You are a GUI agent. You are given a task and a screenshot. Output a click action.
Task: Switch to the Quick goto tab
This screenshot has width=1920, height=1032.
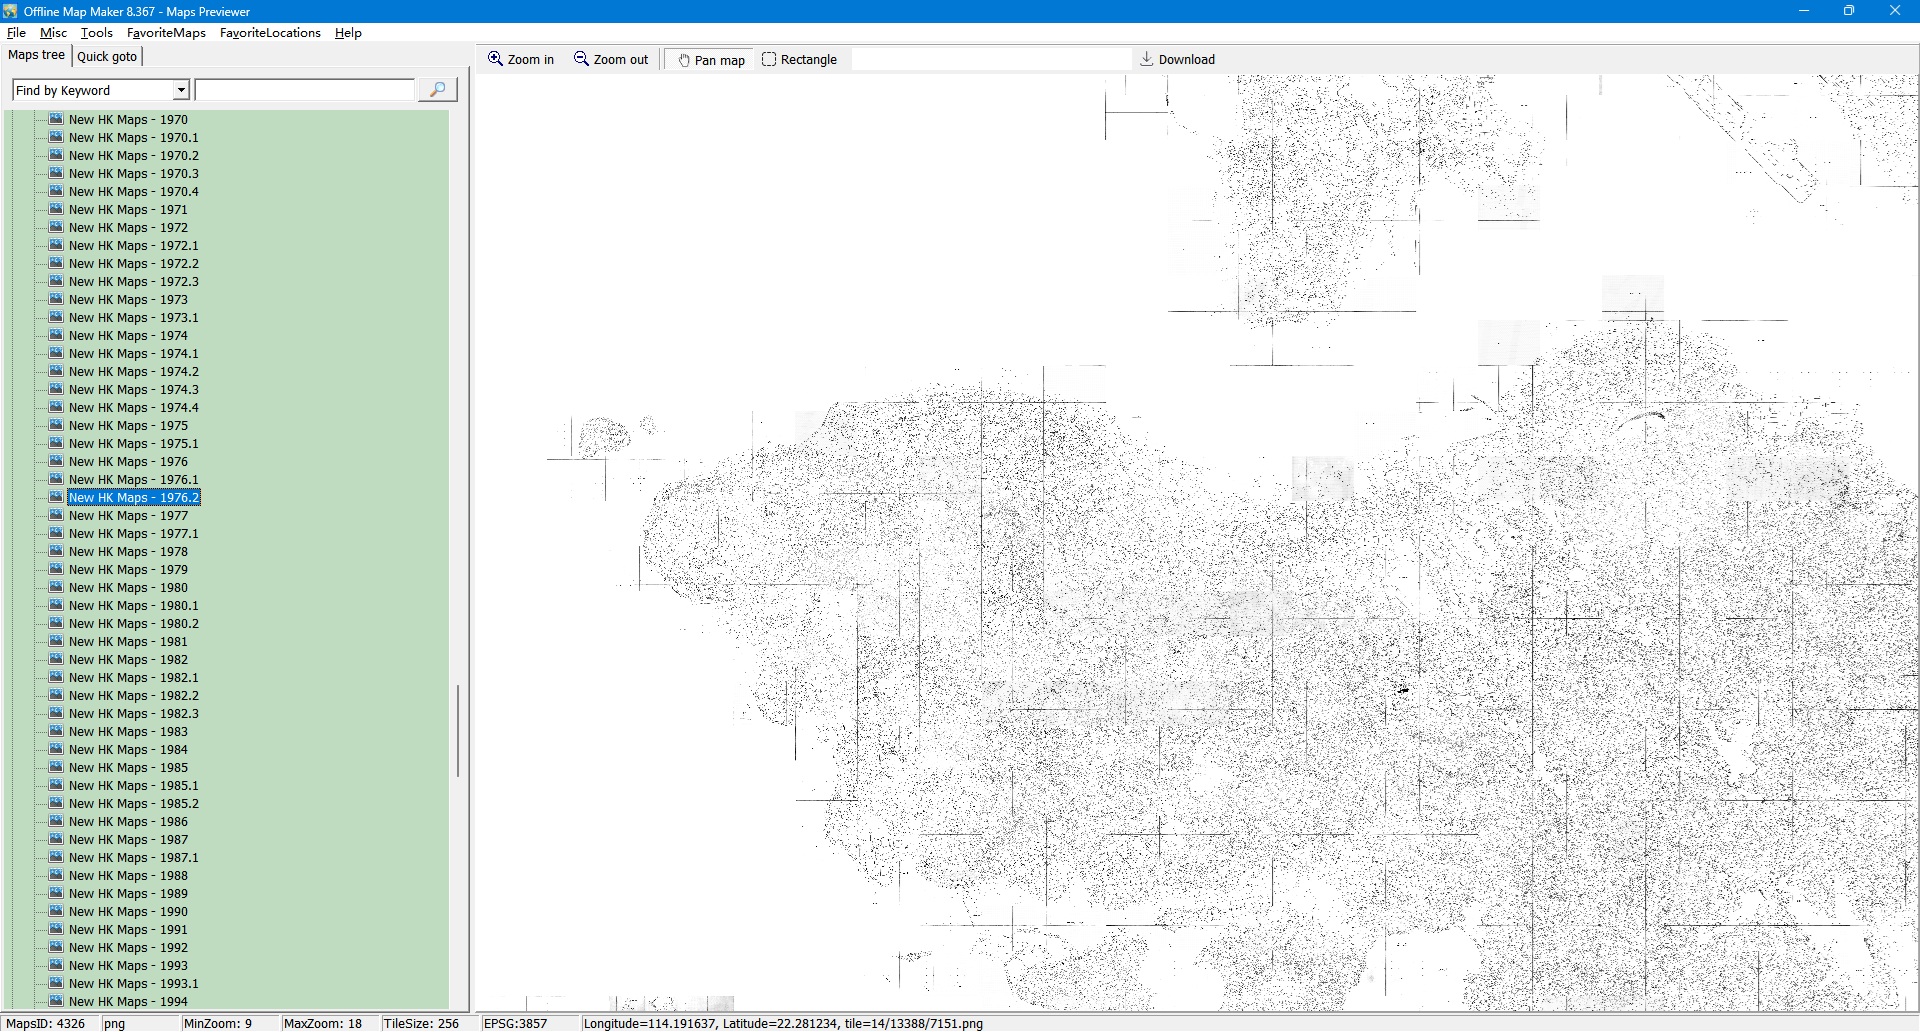click(107, 56)
